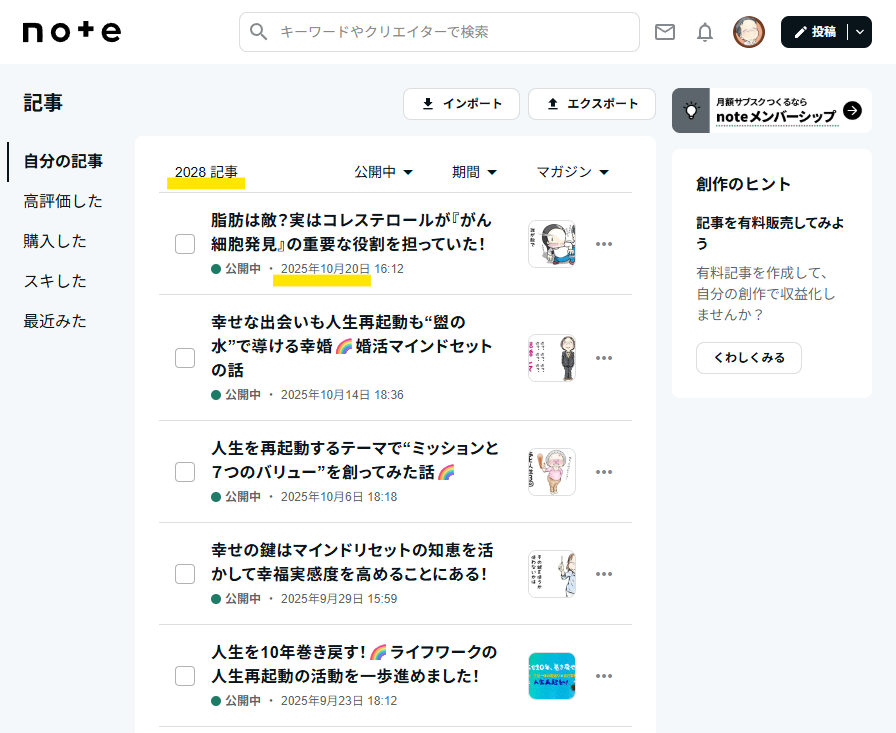Open more options for 2025年9月29日 article
Viewport: 896px width, 733px height.
point(604,574)
